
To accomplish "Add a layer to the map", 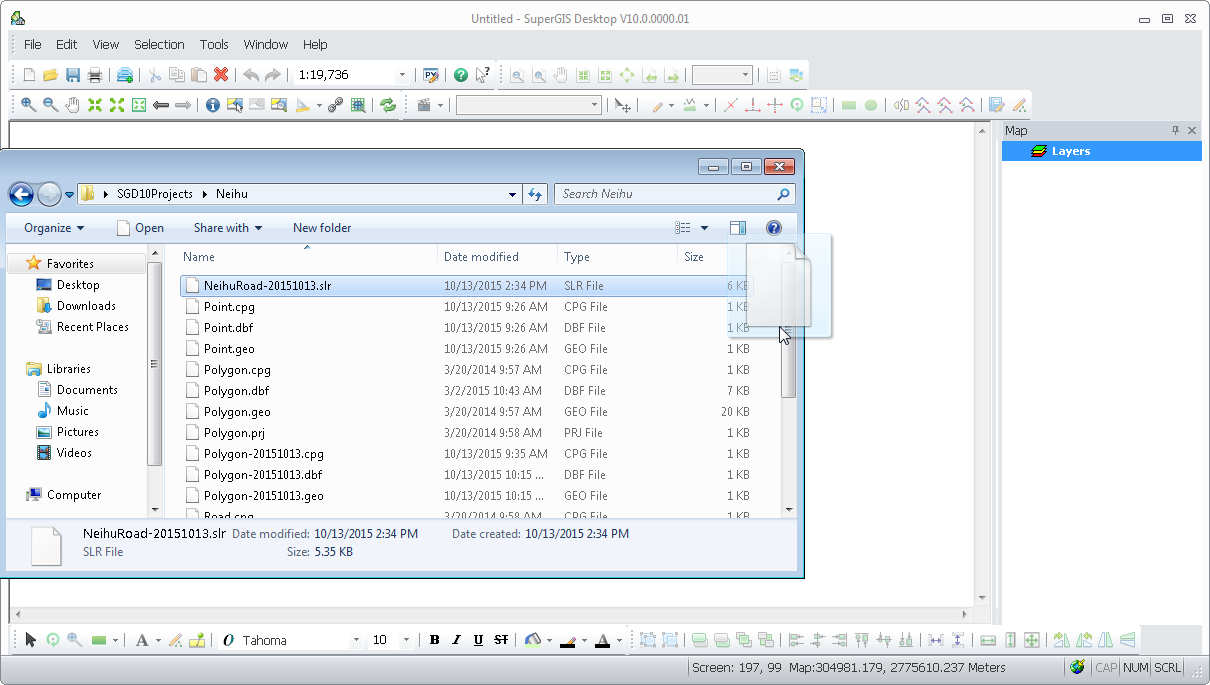I will click(x=125, y=75).
